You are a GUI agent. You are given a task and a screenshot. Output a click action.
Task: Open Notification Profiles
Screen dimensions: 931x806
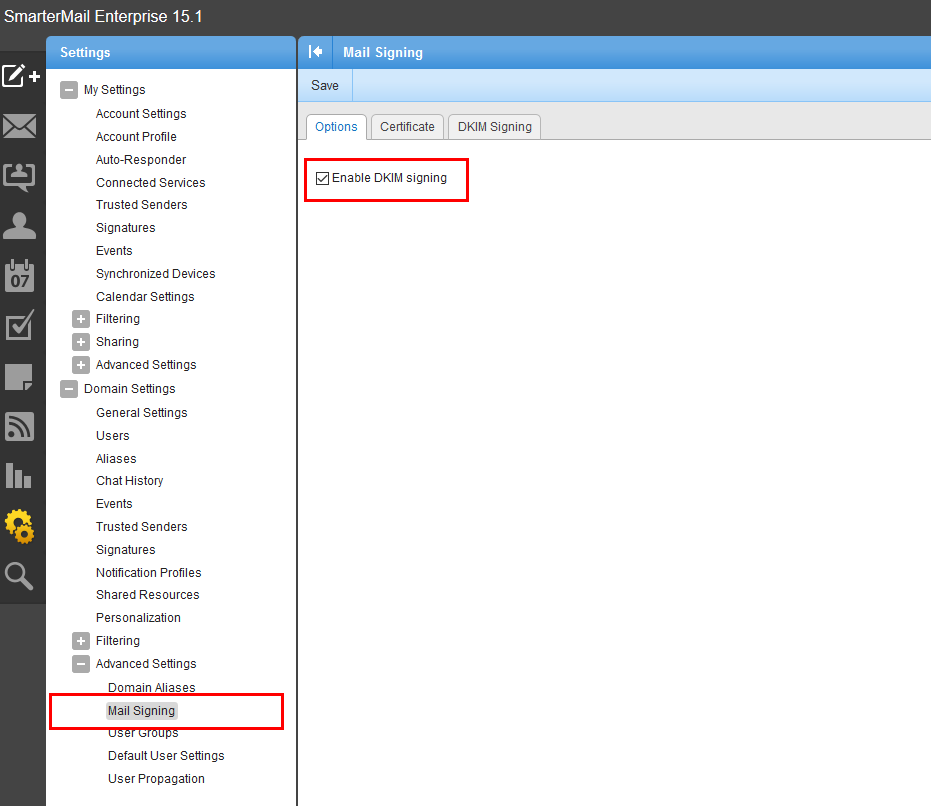click(148, 573)
